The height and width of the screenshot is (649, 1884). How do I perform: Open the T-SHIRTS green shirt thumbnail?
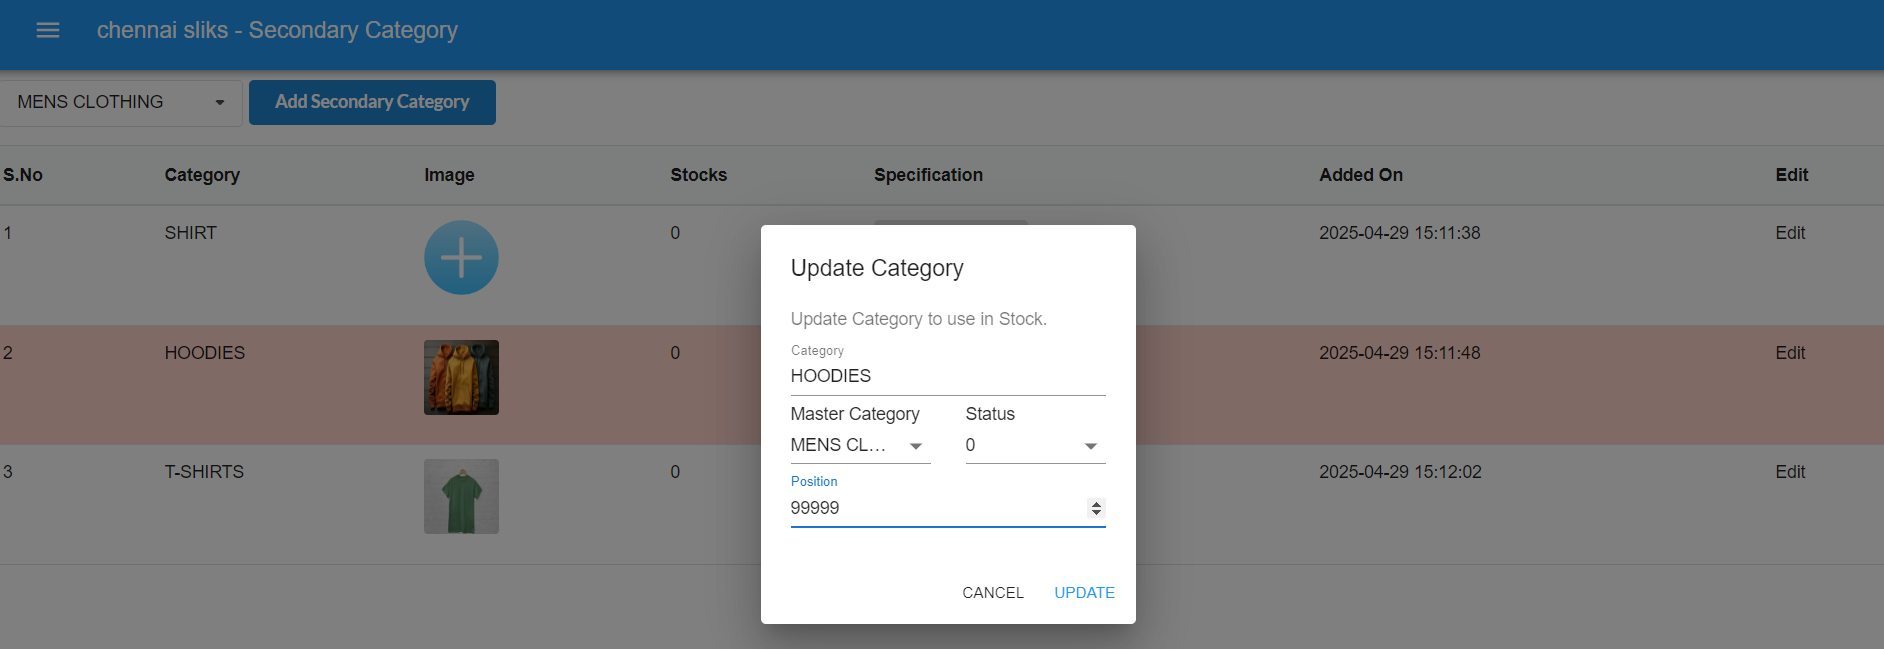[461, 497]
